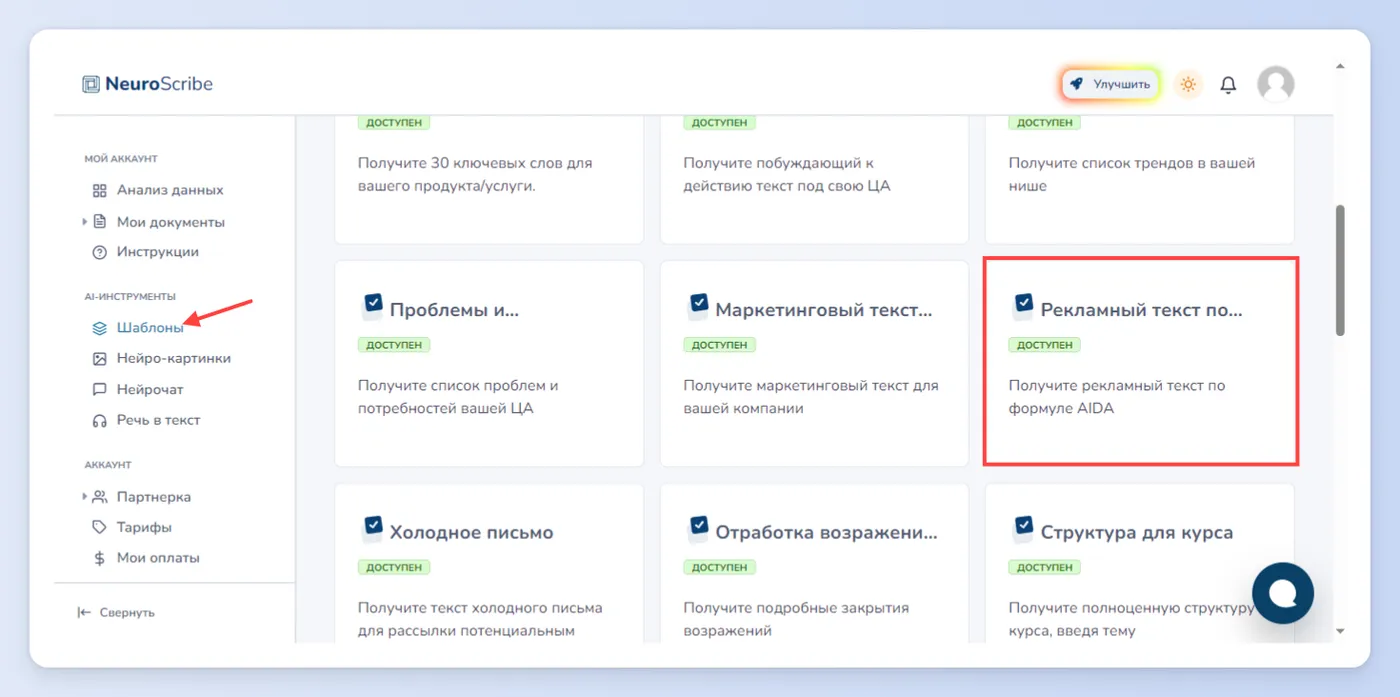Click the Анализ данных grid icon
The height and width of the screenshot is (697, 1400).
99,190
